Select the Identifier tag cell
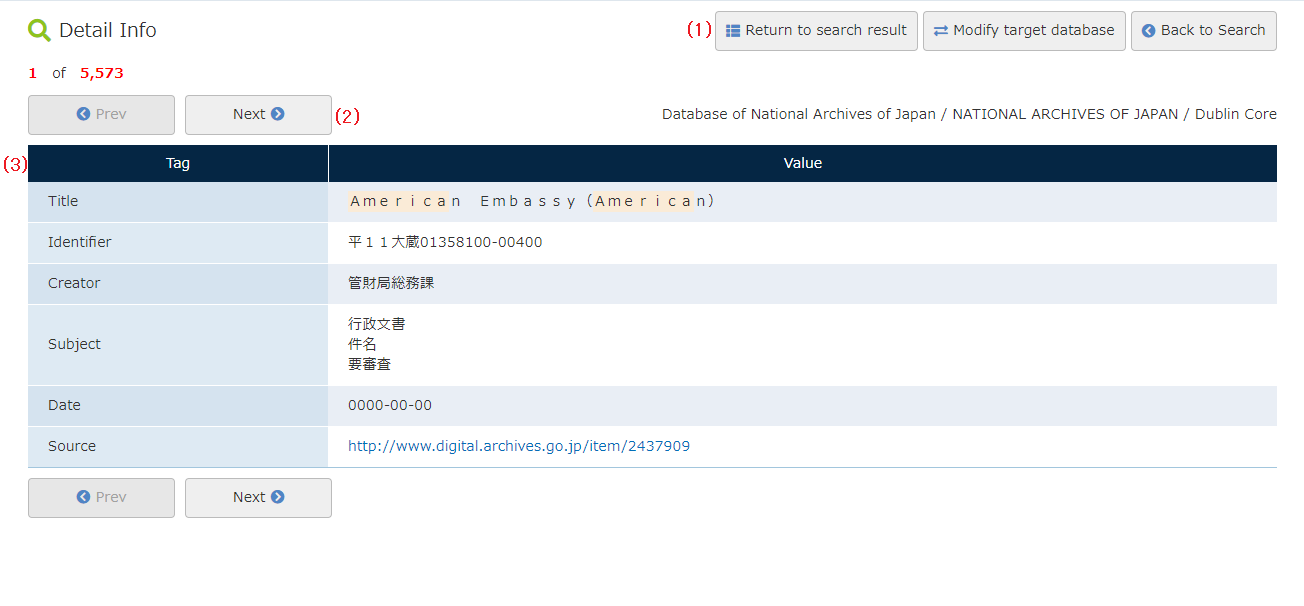 [178, 243]
